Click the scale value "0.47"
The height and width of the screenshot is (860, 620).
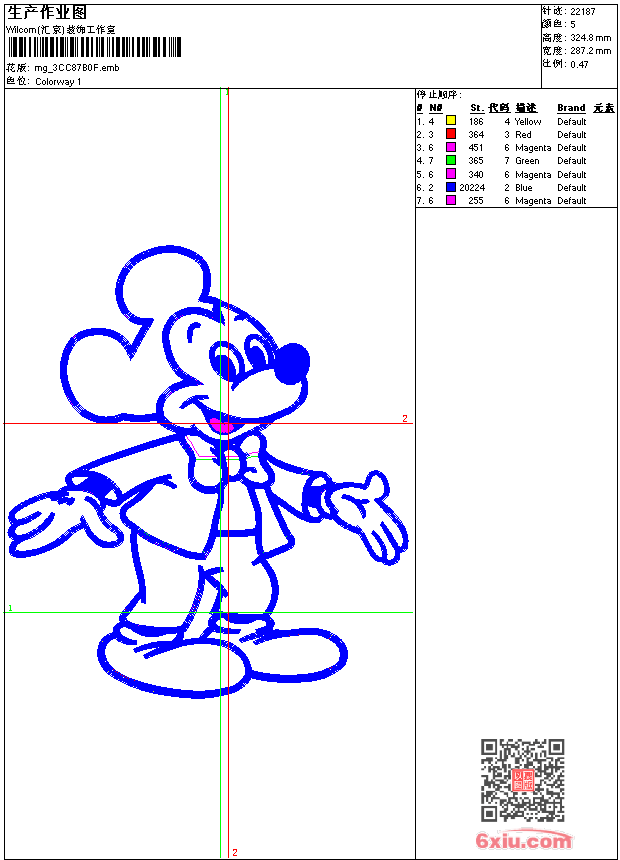pos(579,64)
